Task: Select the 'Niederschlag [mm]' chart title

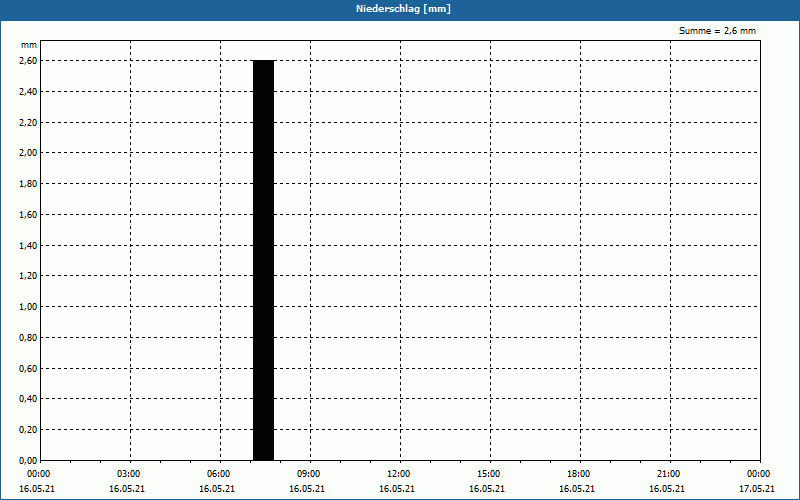Action: point(403,9)
